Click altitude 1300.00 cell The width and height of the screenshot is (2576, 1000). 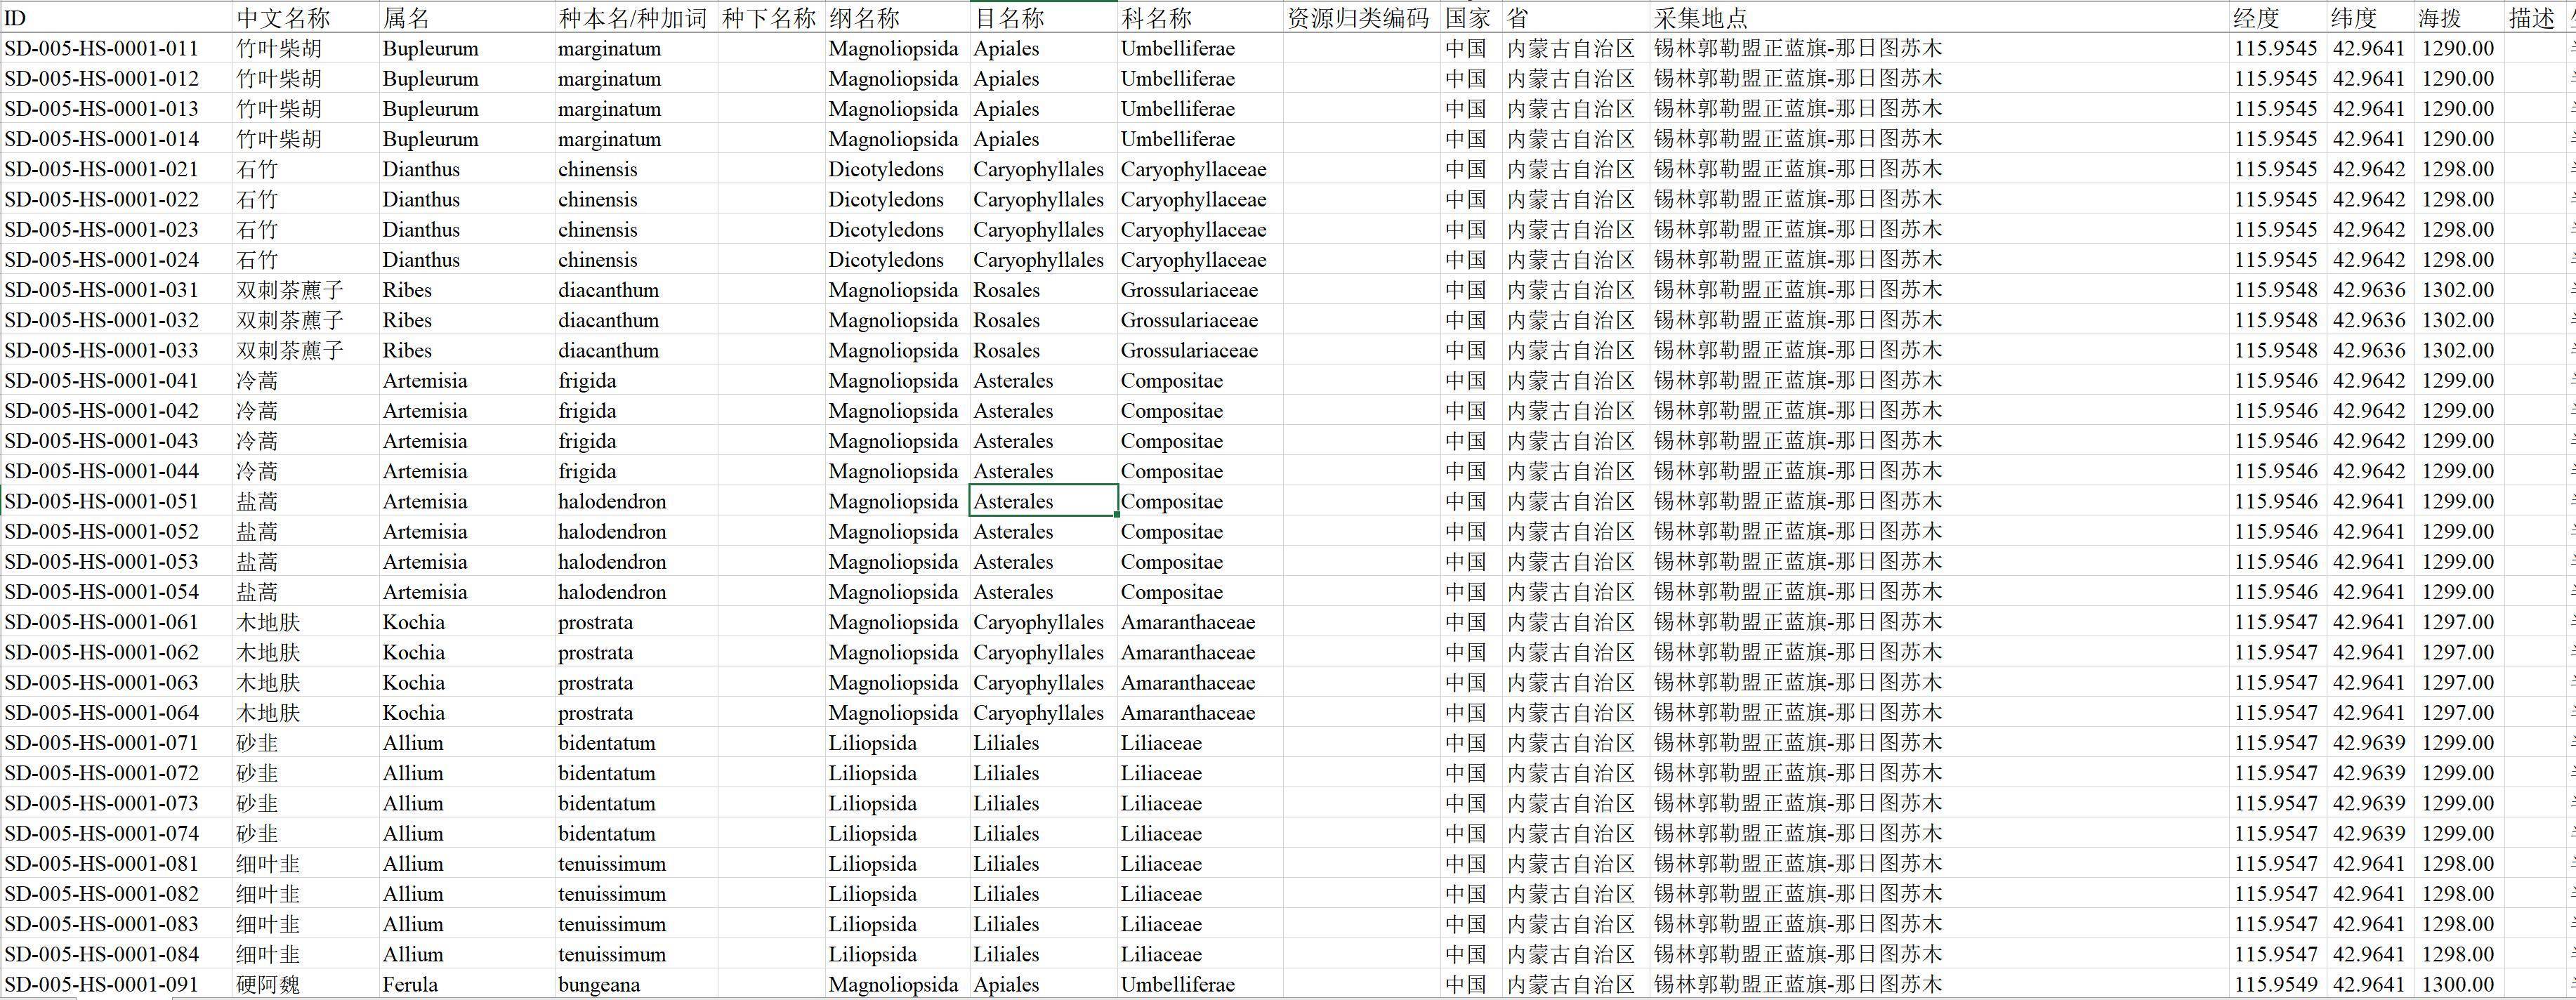tap(2457, 984)
